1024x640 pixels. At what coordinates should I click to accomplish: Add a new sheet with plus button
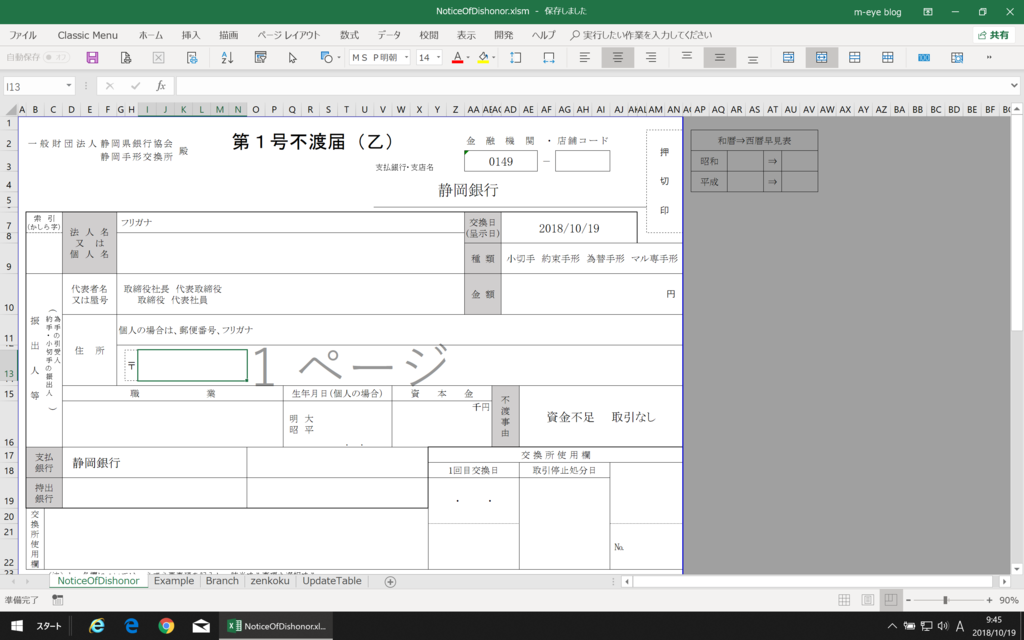[390, 581]
